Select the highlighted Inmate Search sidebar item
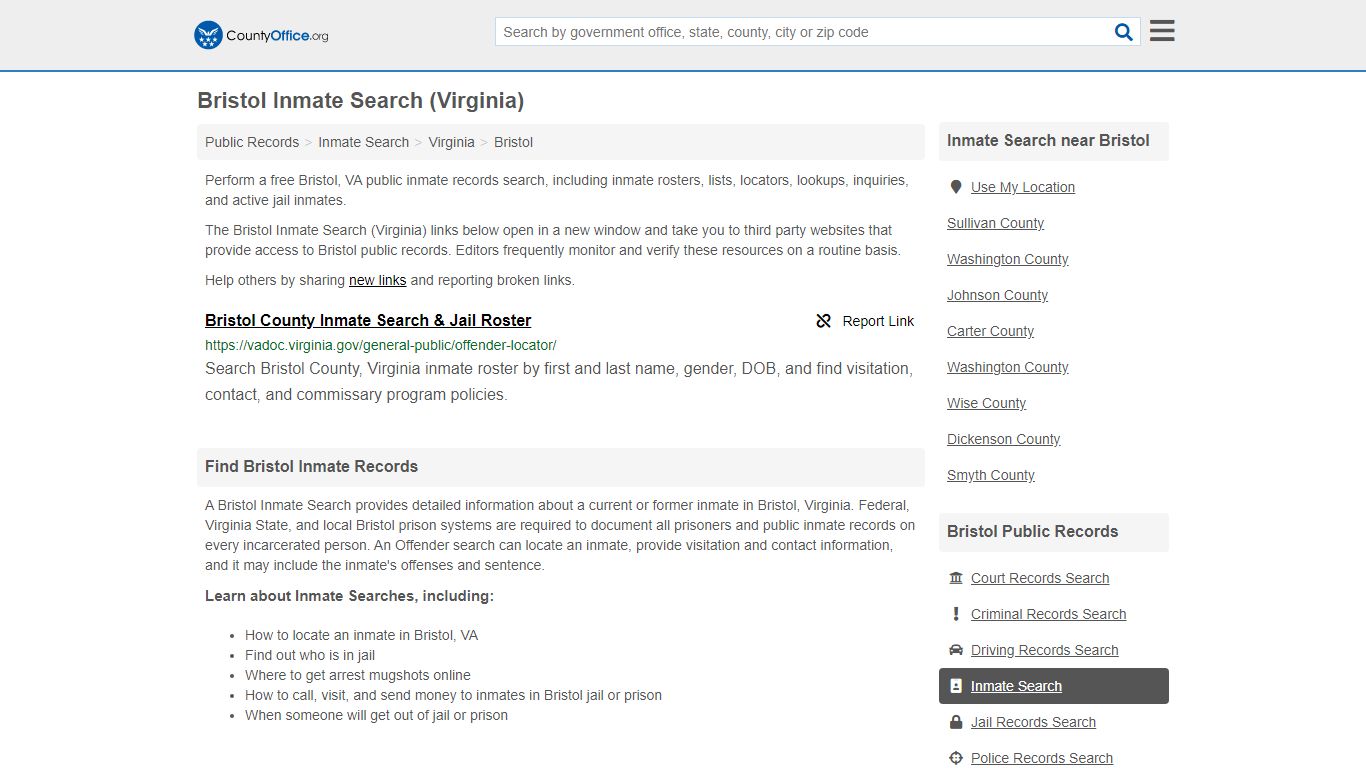Image resolution: width=1366 pixels, height=768 pixels. coord(1053,686)
